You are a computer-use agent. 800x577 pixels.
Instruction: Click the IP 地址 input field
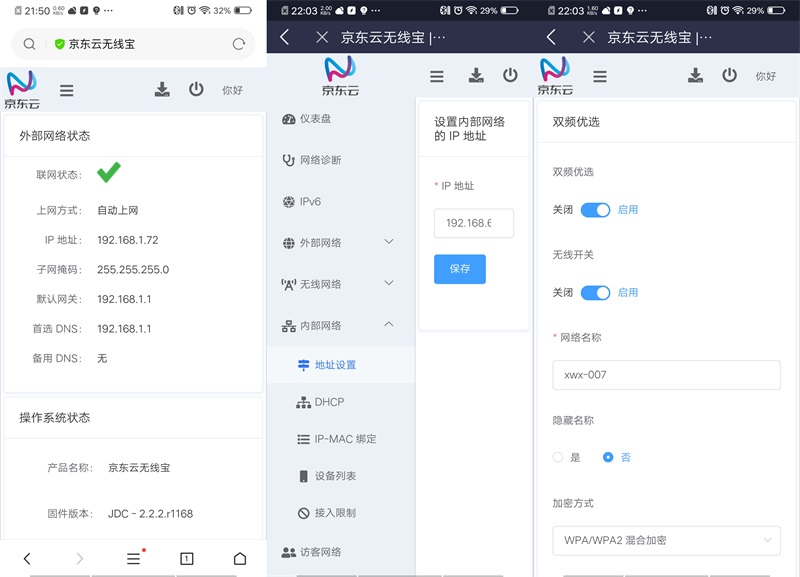click(x=473, y=223)
